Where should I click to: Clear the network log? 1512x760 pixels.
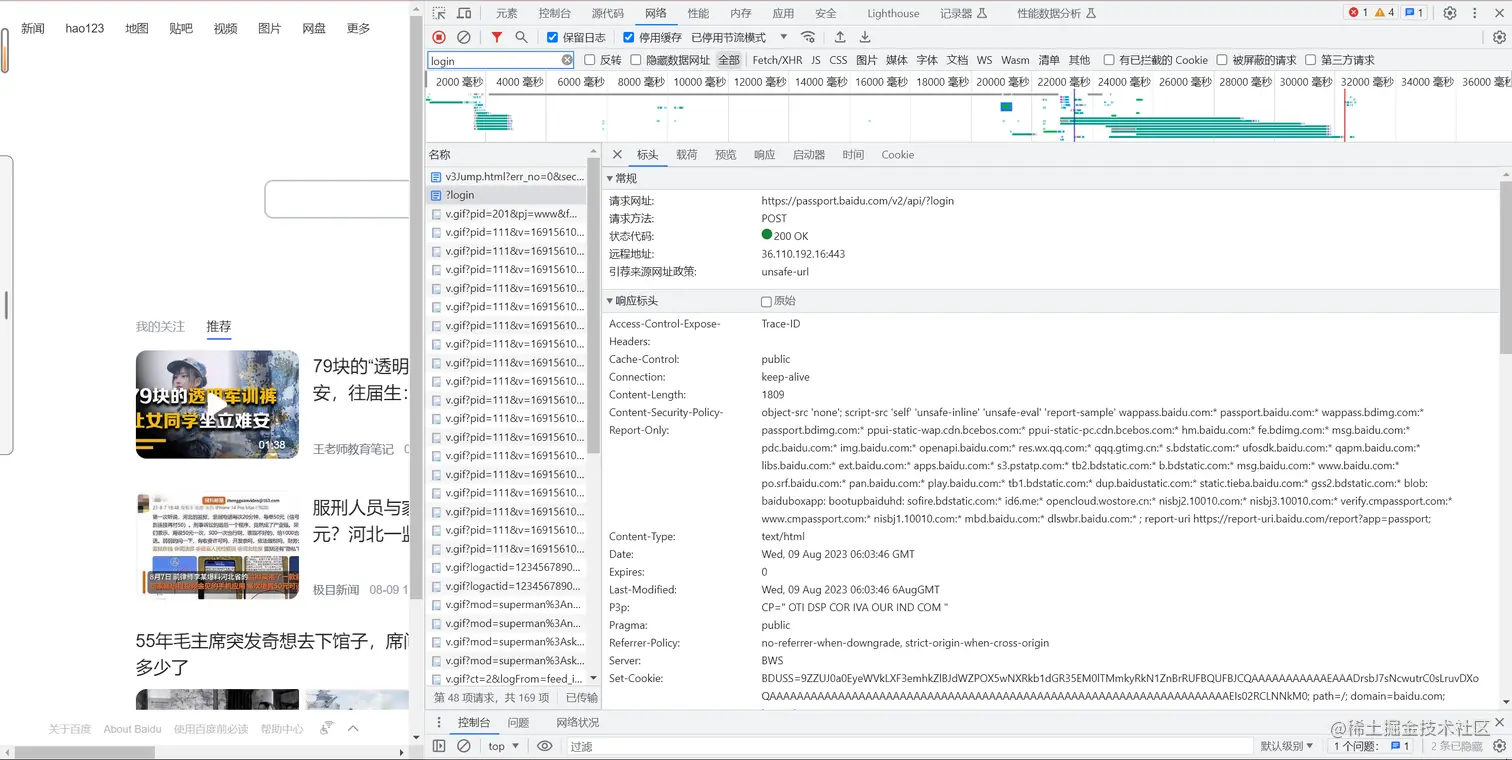coord(464,37)
